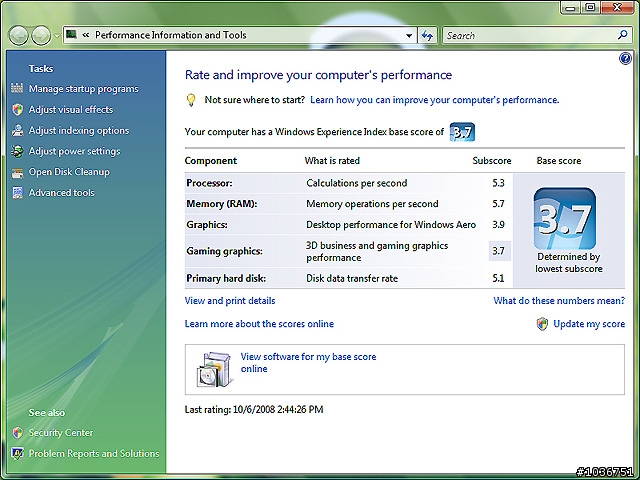Click the hard disk subscore 5.1
Viewport: 640px width, 480px height.
coord(498,278)
